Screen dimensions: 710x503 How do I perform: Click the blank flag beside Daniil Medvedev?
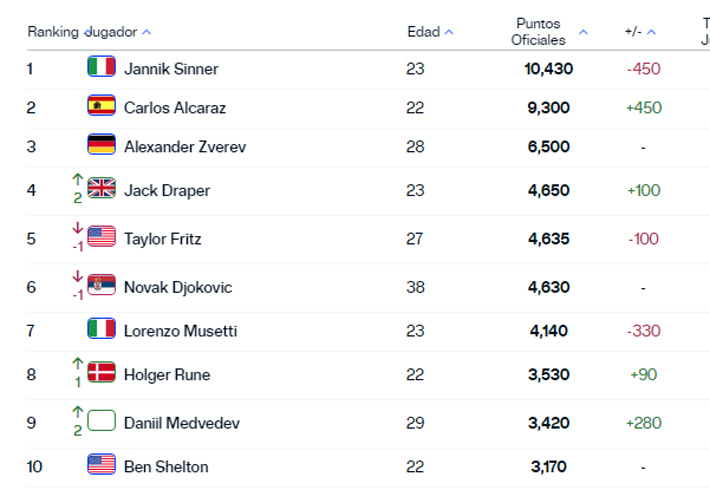[102, 422]
